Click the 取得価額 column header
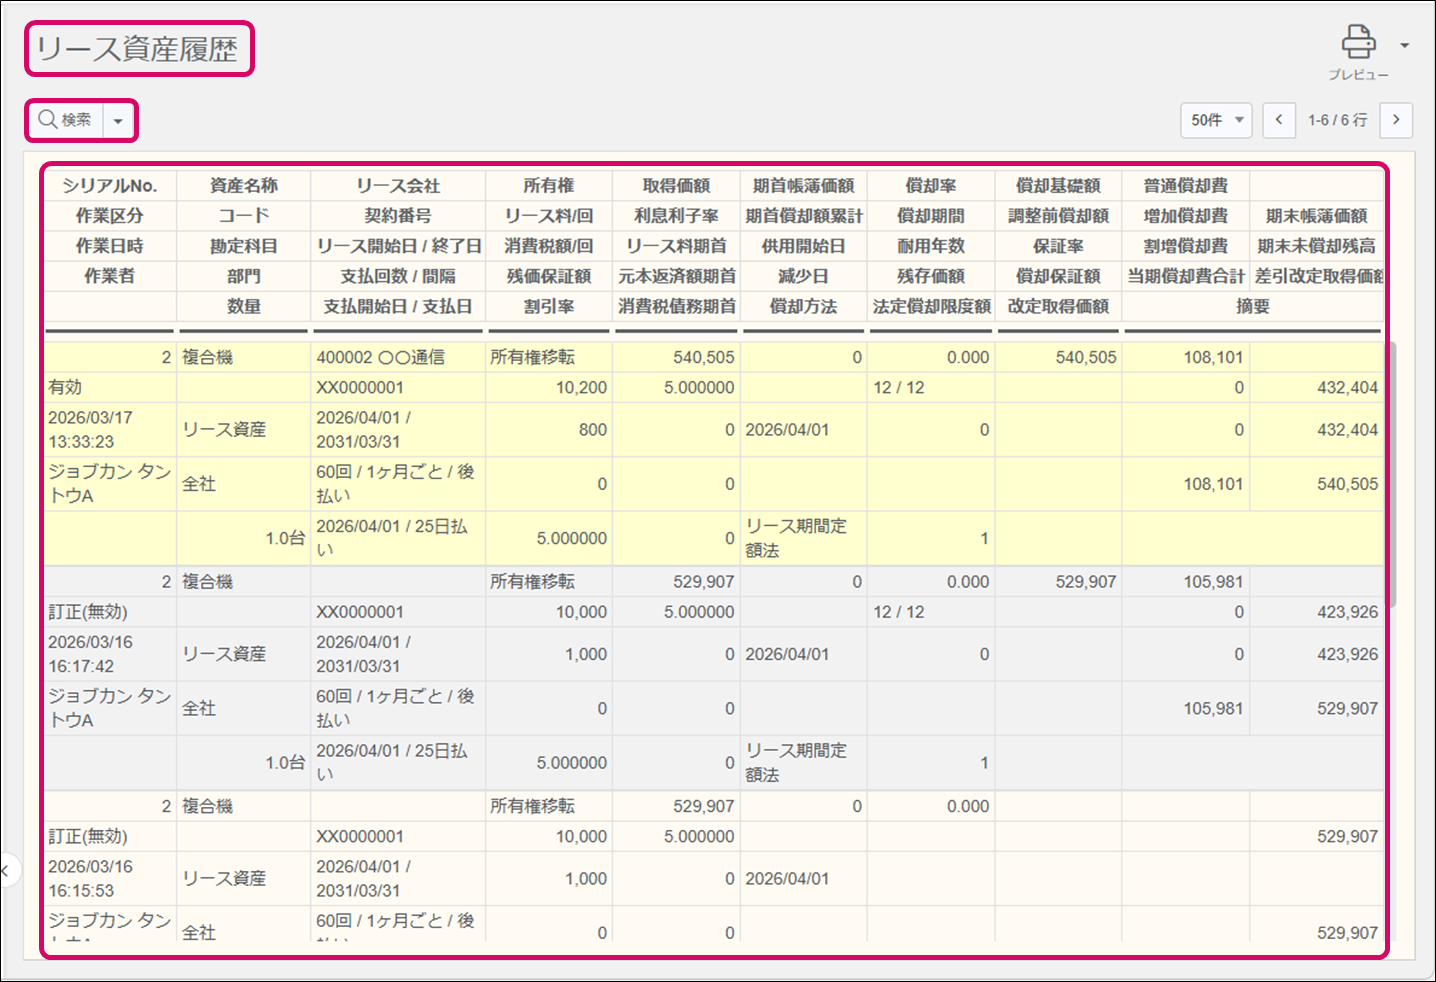 [x=676, y=186]
